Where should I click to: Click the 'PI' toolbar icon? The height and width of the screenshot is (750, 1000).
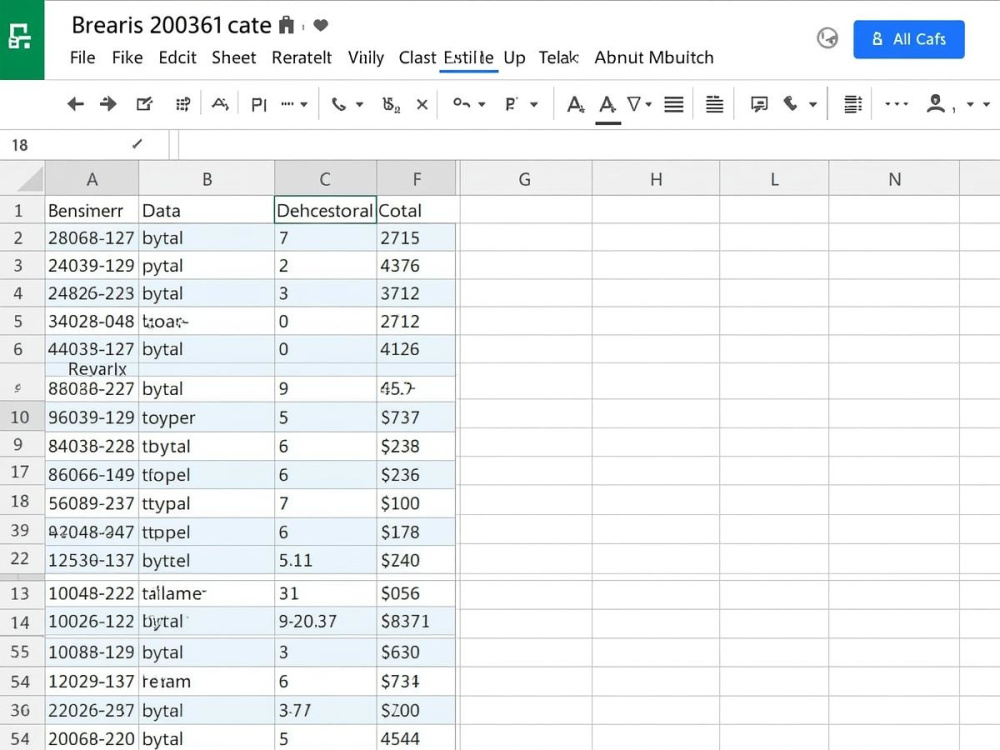[258, 105]
